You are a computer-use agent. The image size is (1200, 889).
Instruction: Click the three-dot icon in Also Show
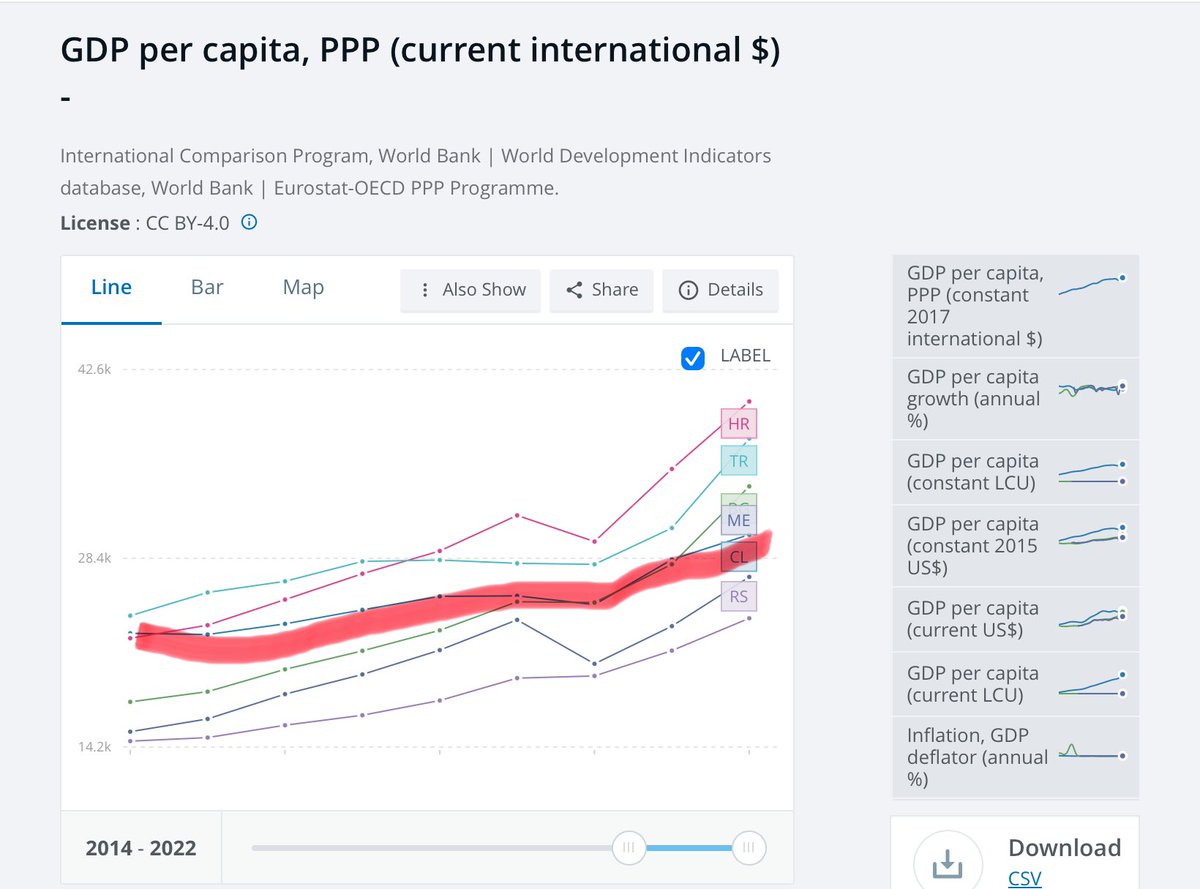pyautogui.click(x=427, y=290)
